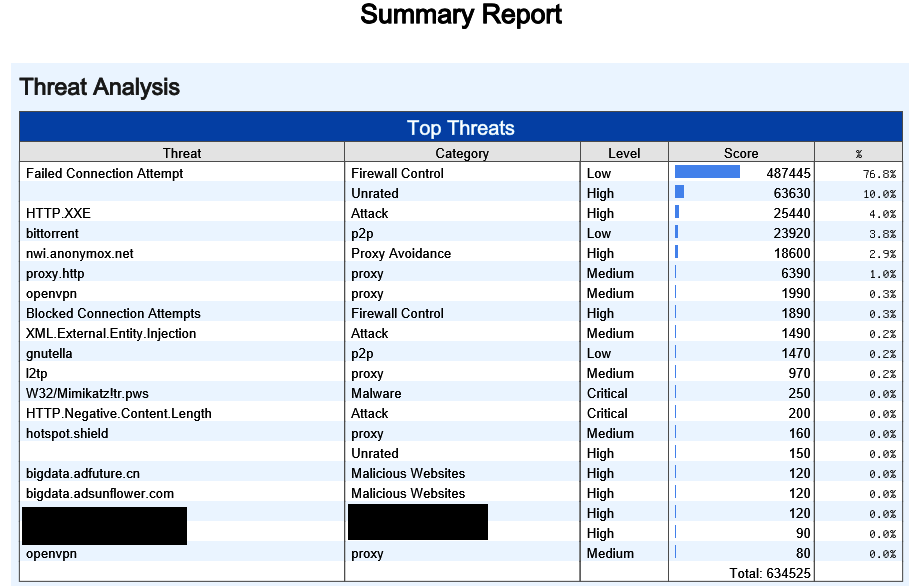Image resolution: width=909 pixels, height=586 pixels.
Task: Select W32/Mimikatz!tr.pws threat
Action: pyautogui.click(x=87, y=393)
